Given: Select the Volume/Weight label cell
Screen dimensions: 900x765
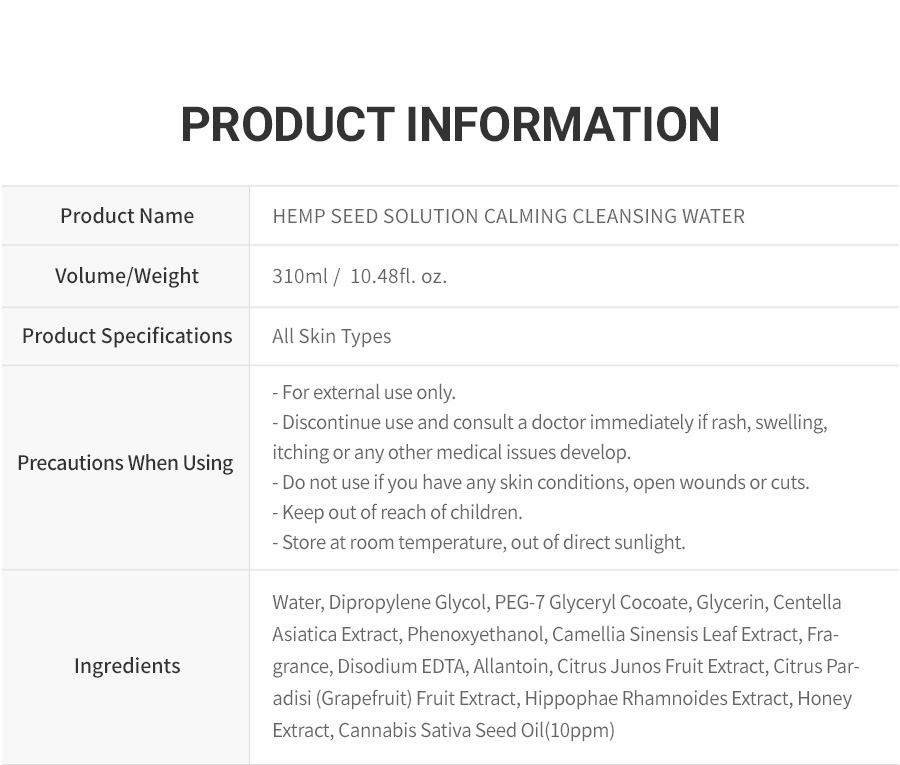Looking at the screenshot, I should tap(126, 276).
